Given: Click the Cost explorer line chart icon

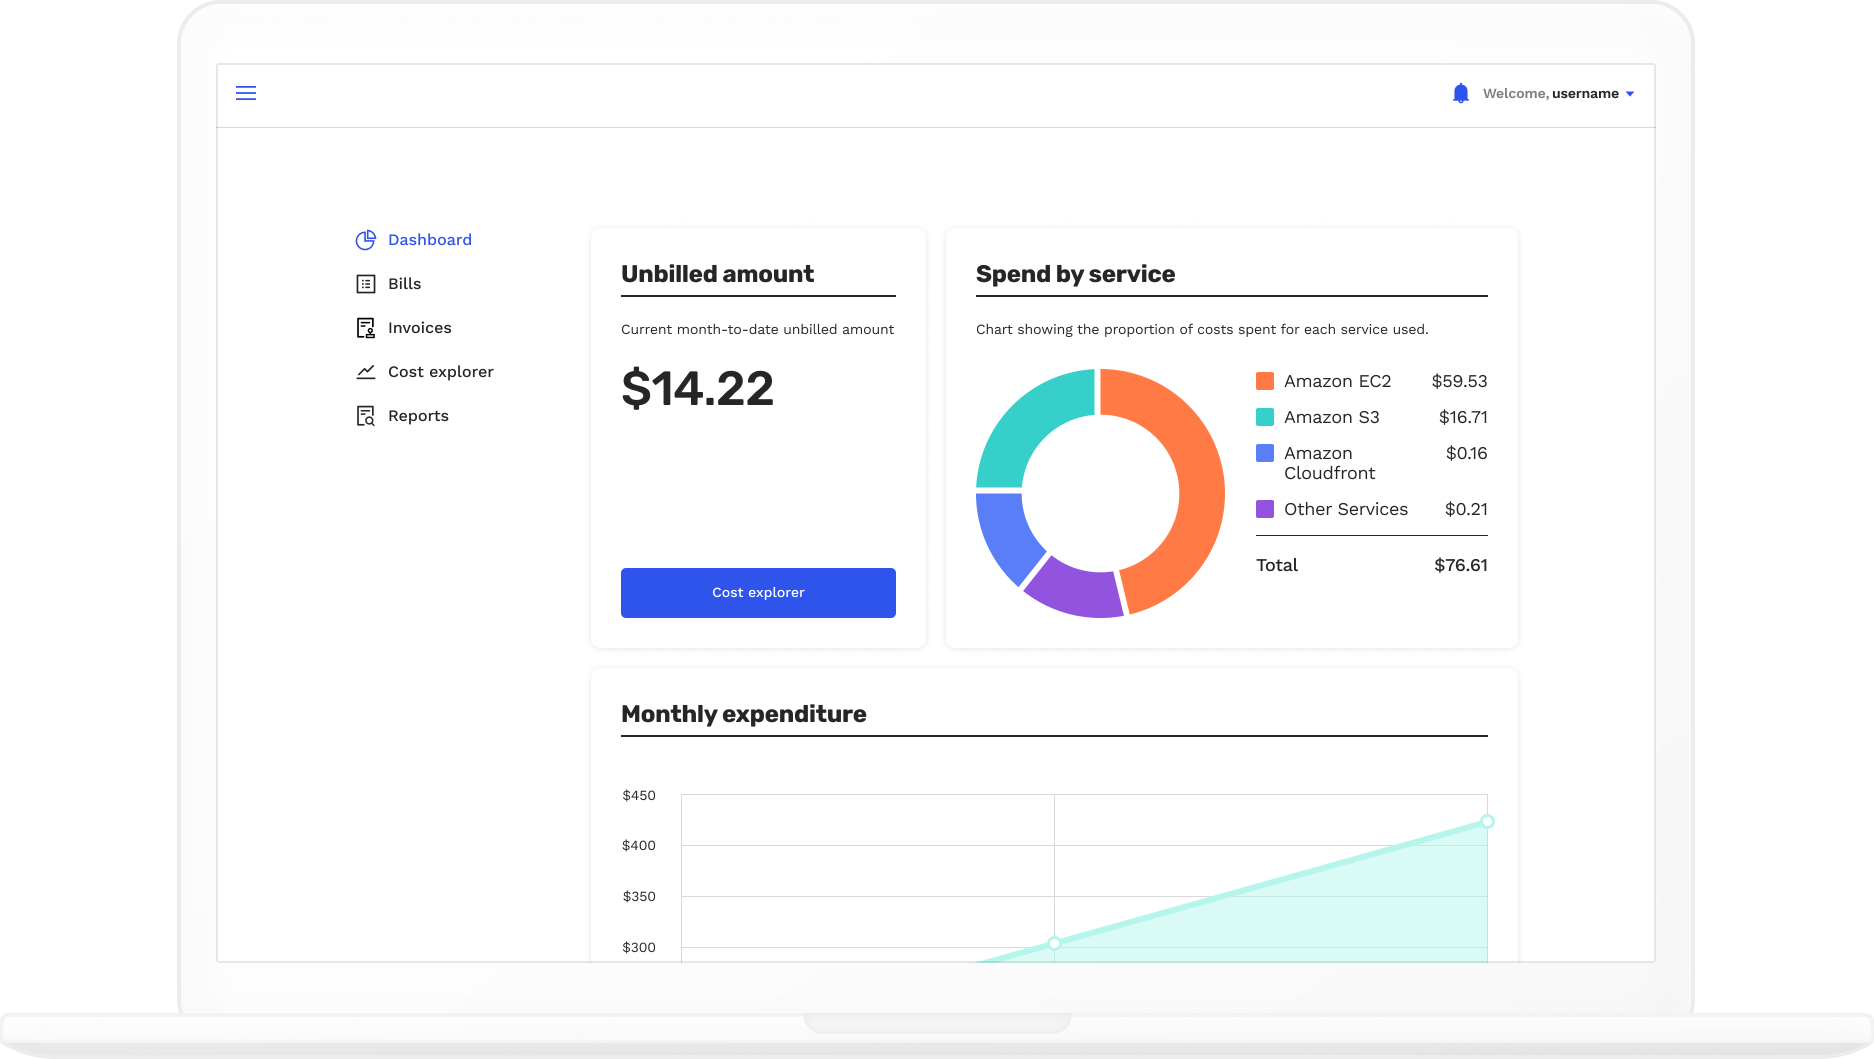Looking at the screenshot, I should [x=366, y=372].
